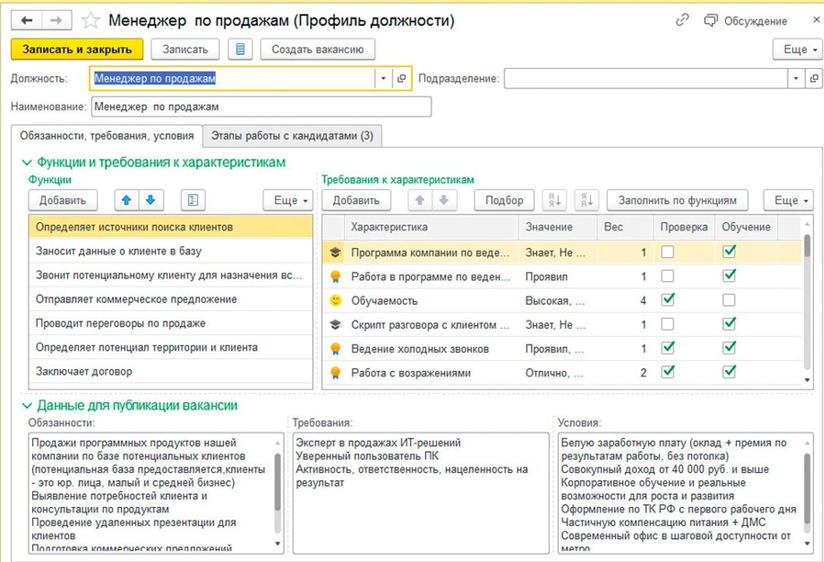Click graduation cap icon for Программа компании row
824x562 pixels.
tap(335, 252)
